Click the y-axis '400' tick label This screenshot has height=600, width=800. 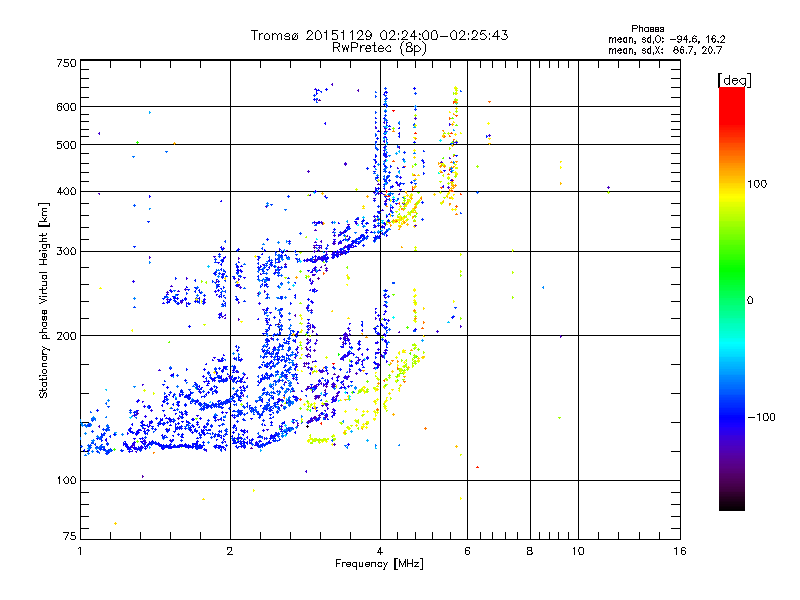[x=66, y=191]
